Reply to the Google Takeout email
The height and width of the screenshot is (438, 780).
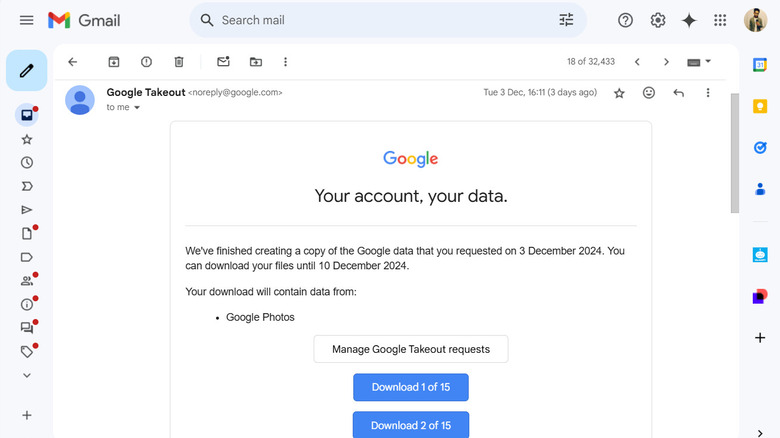click(x=679, y=93)
